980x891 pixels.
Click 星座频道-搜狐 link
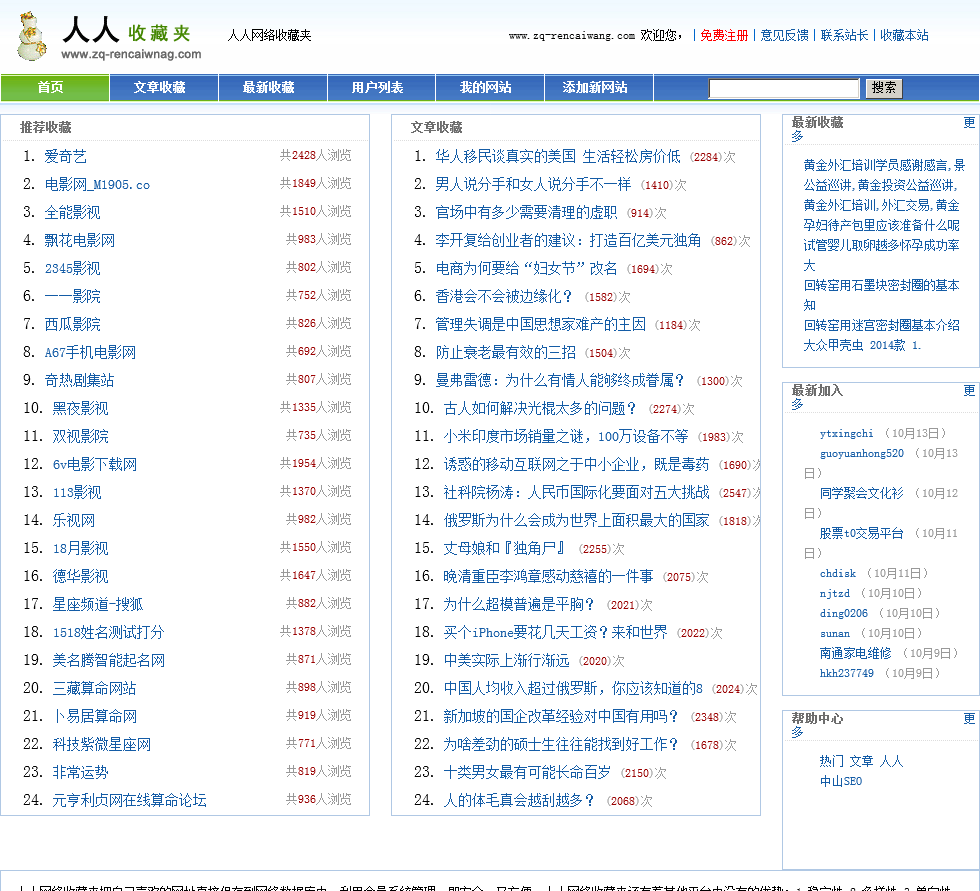pos(98,604)
